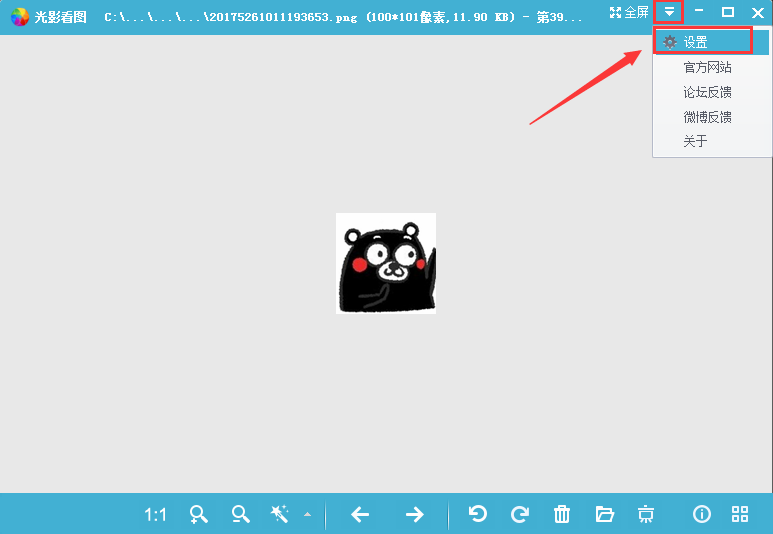Show image info with the info icon

coord(702,515)
